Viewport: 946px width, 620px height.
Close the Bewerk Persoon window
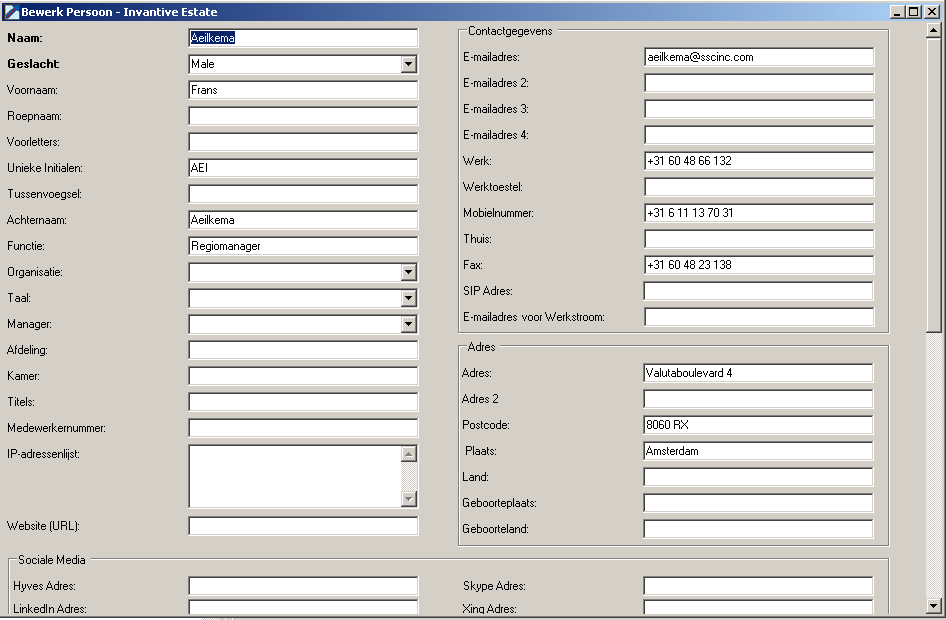(932, 12)
